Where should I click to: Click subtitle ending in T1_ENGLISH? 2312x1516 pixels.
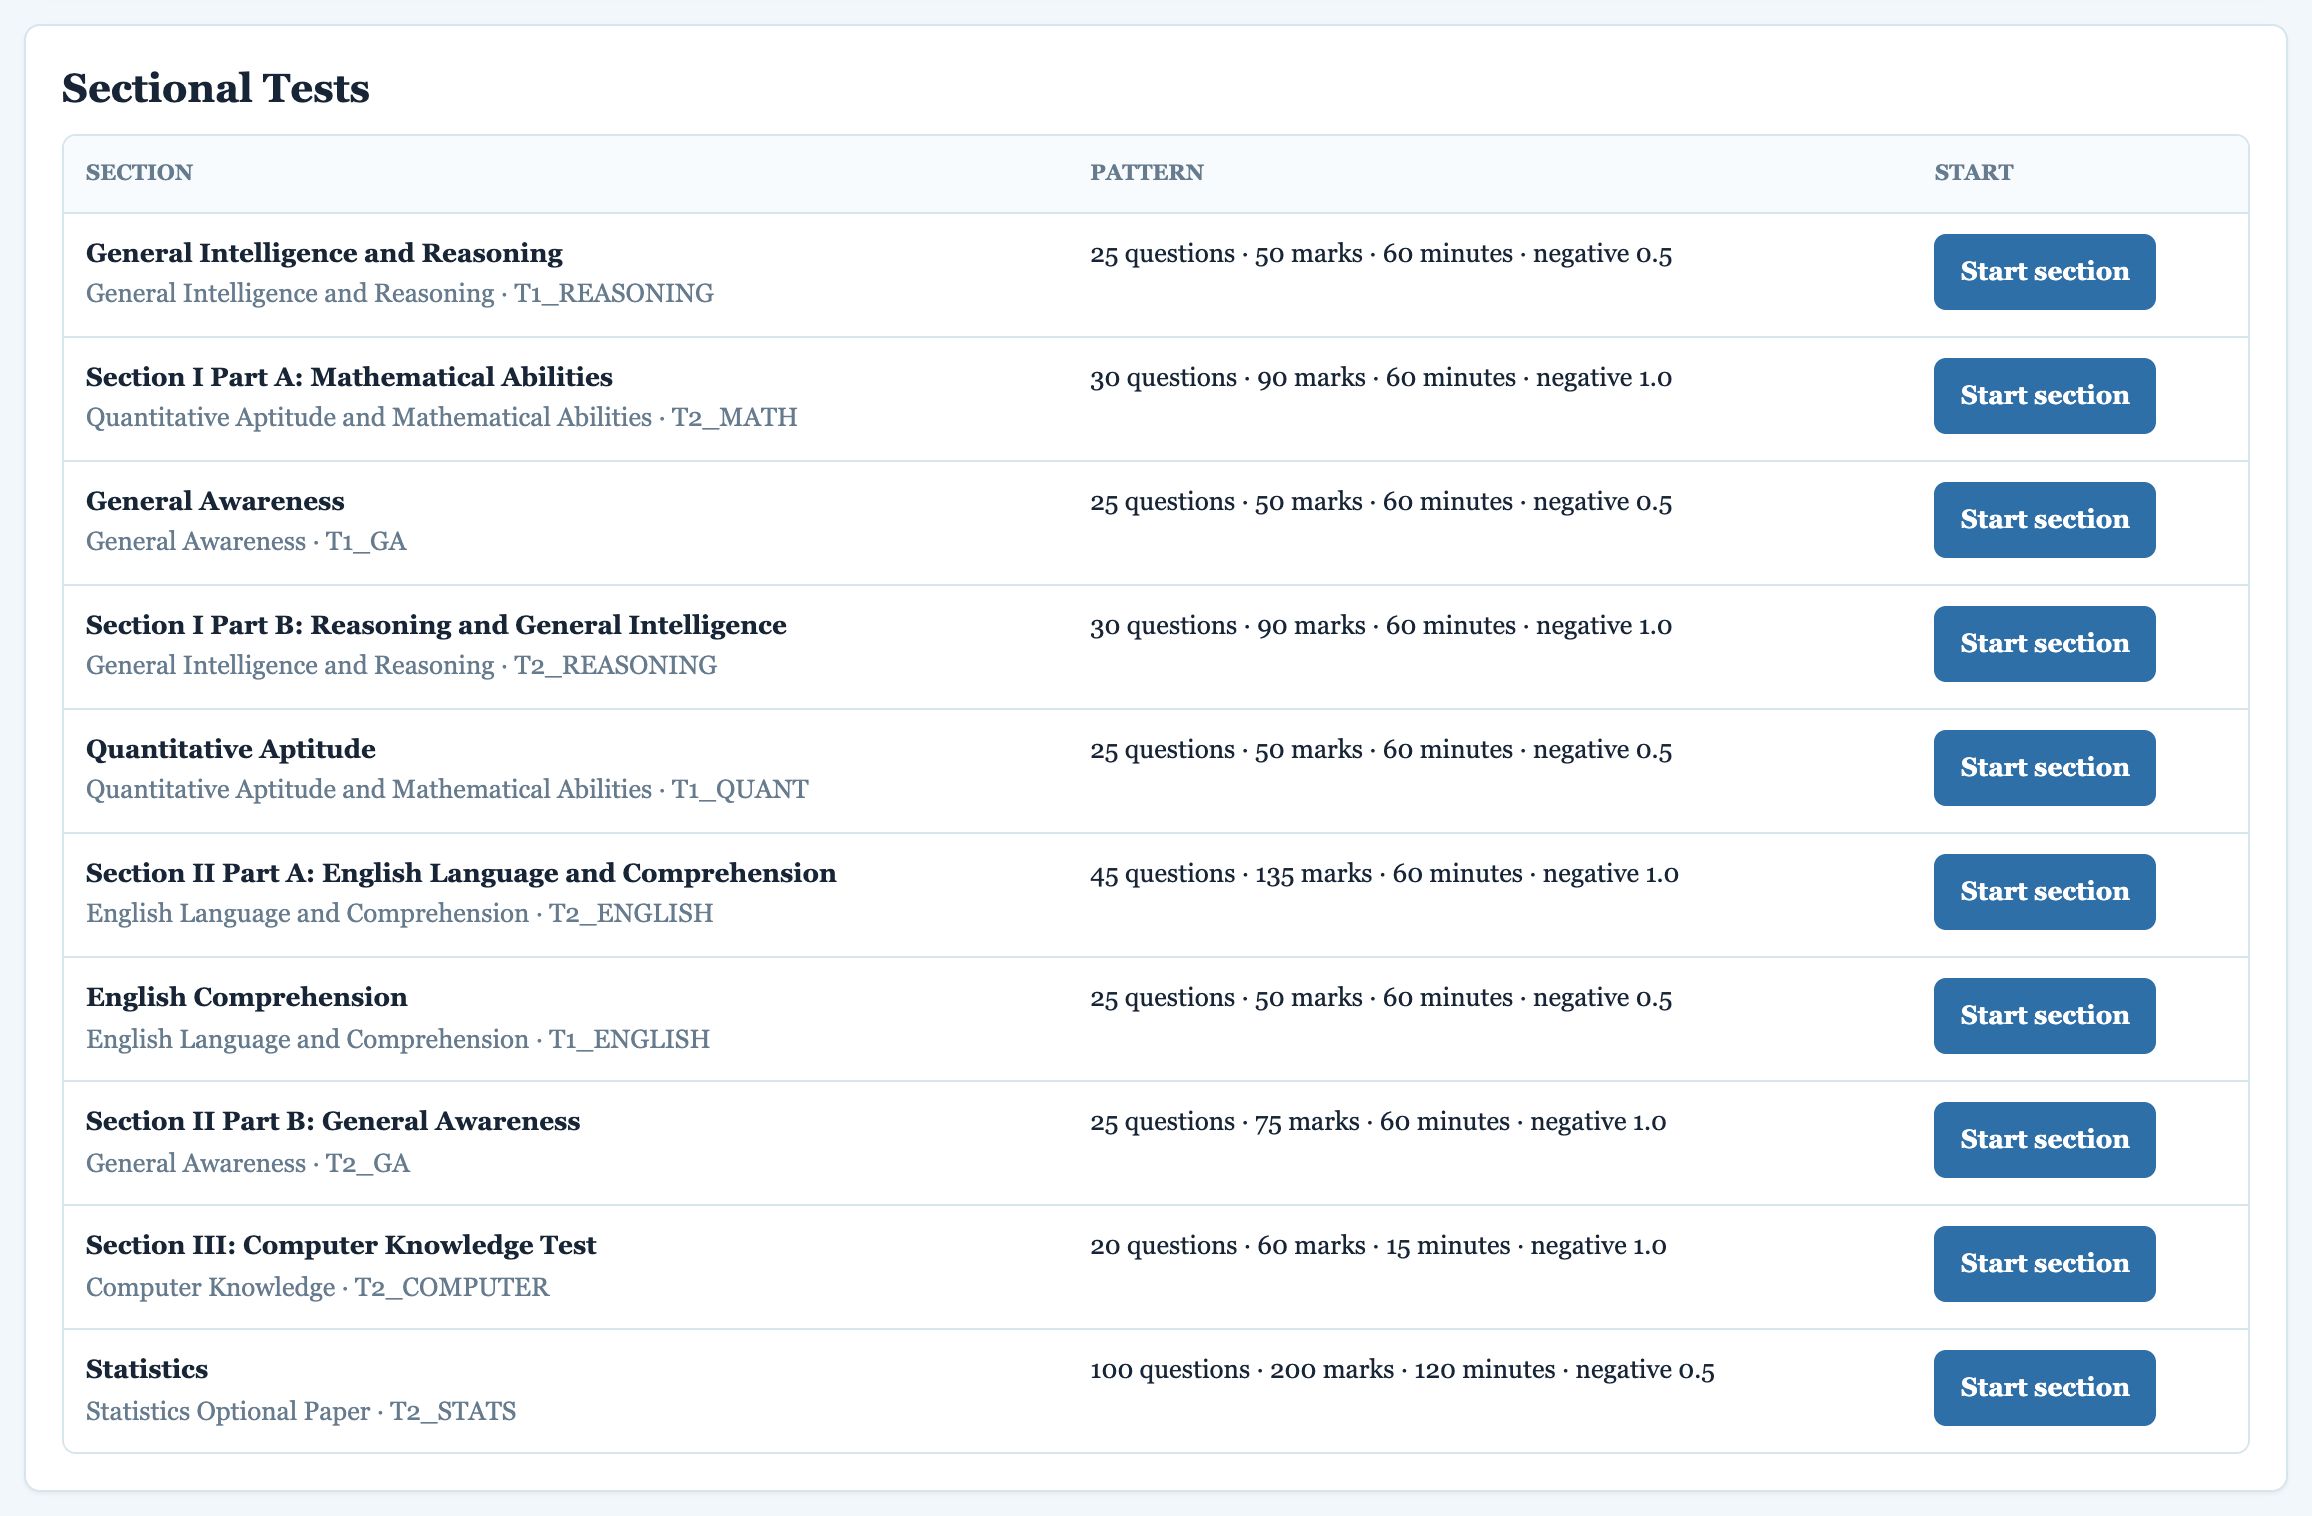[398, 1039]
